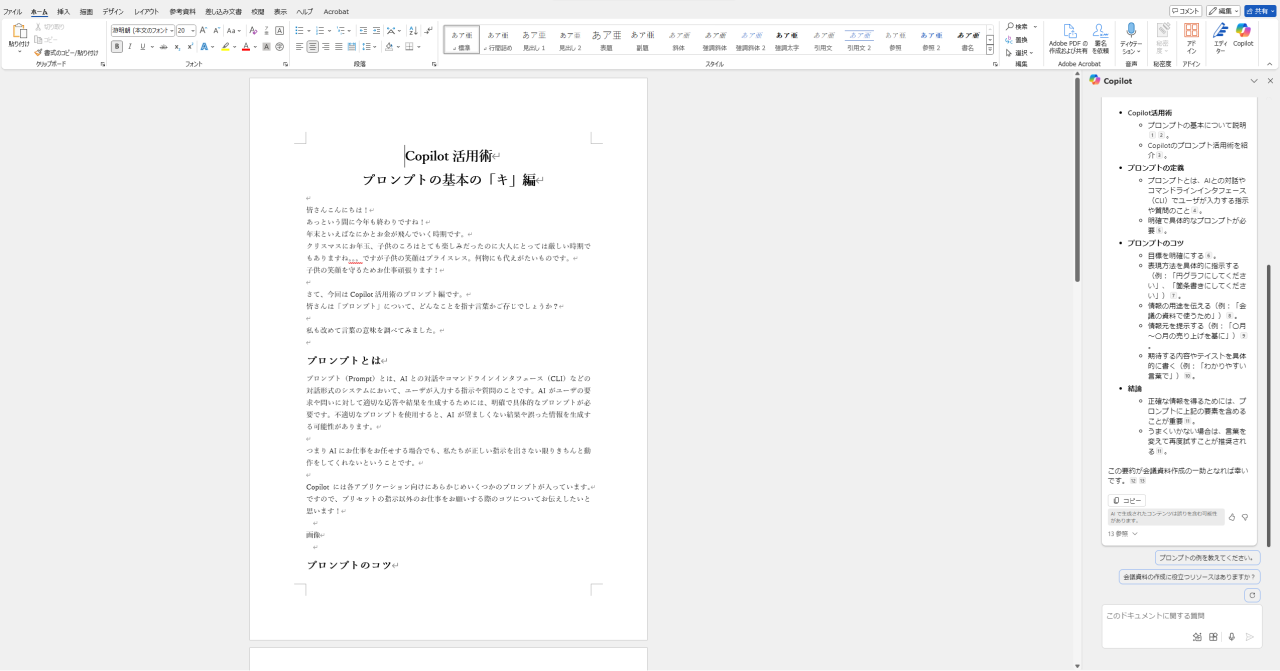Toggle Underline formatting (U)

pyautogui.click(x=142, y=47)
